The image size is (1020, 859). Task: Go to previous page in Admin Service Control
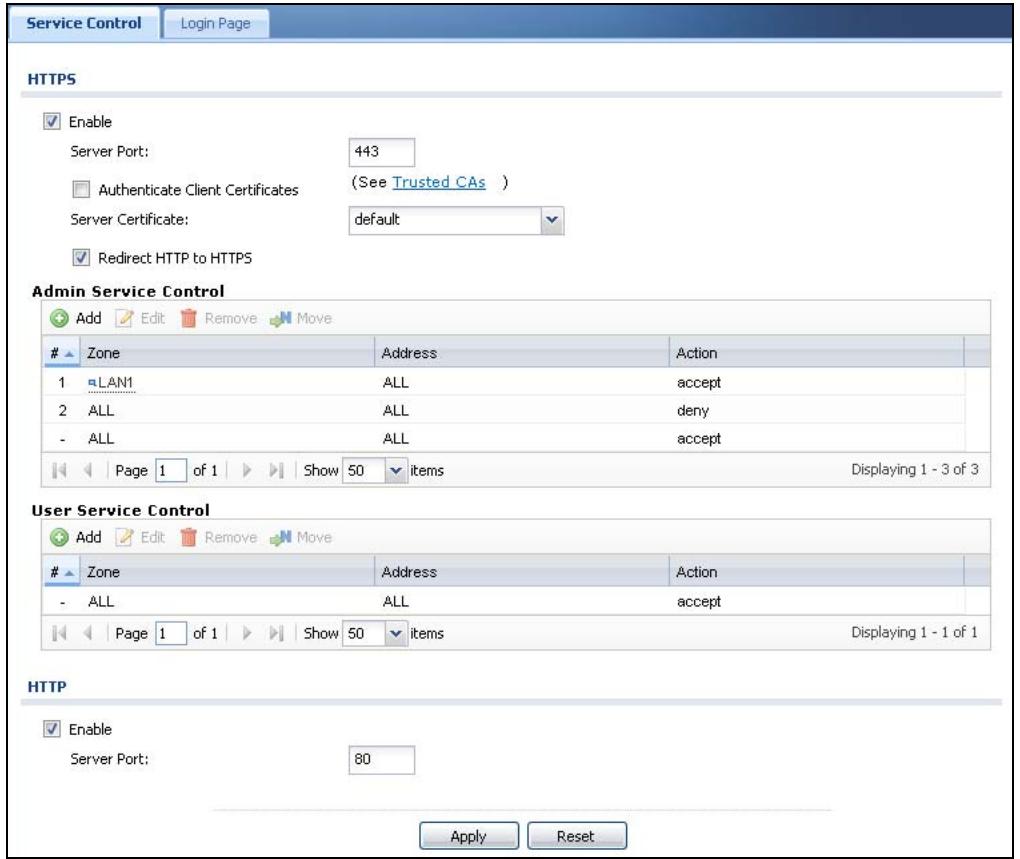(x=88, y=470)
